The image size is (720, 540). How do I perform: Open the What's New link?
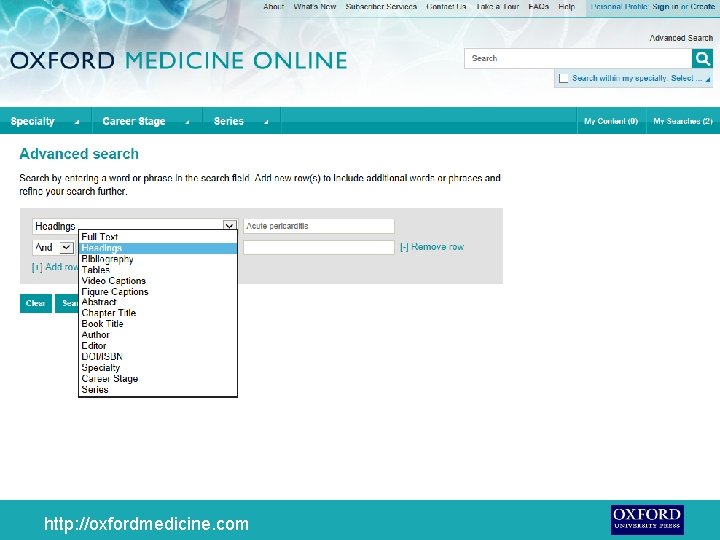point(315,6)
